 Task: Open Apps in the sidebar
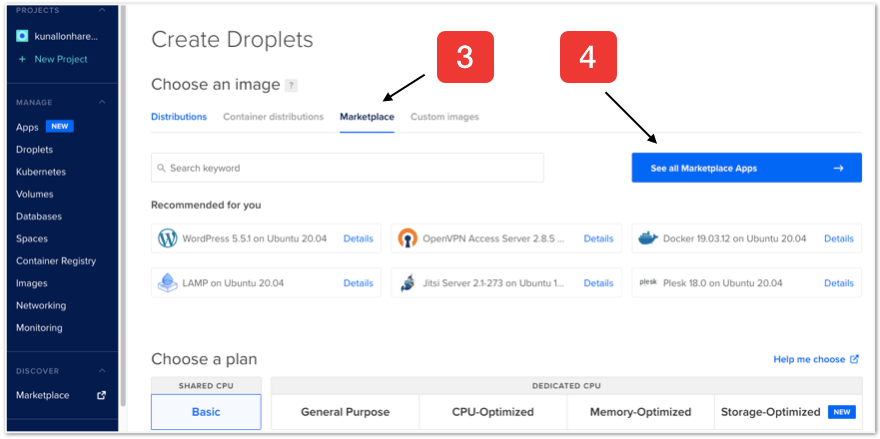[x=27, y=127]
